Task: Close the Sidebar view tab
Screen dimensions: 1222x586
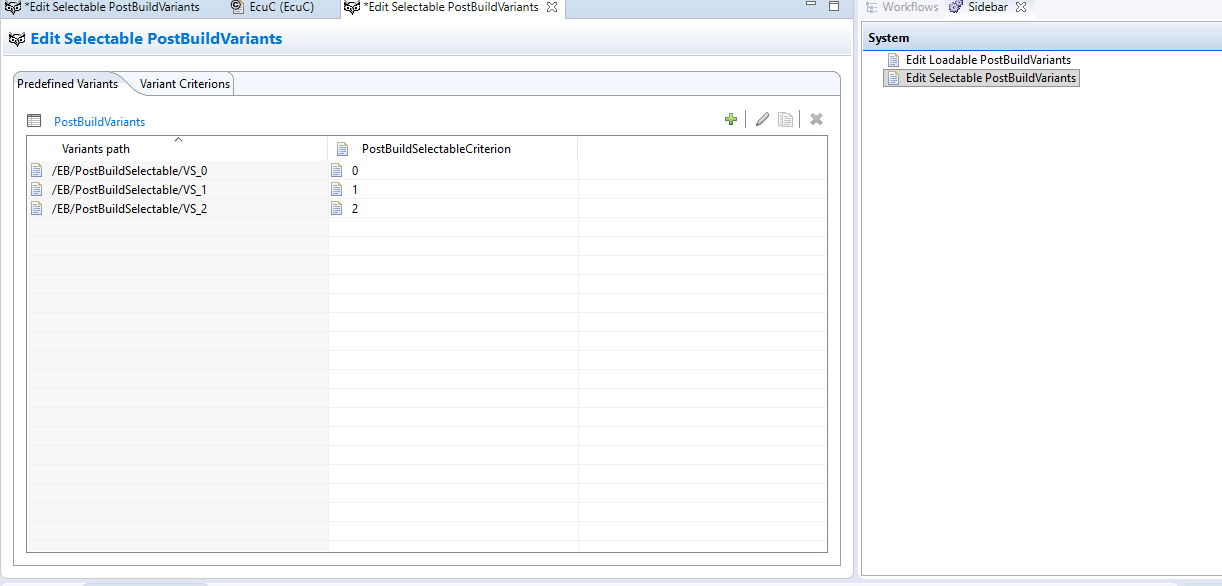Action: 1021,7
